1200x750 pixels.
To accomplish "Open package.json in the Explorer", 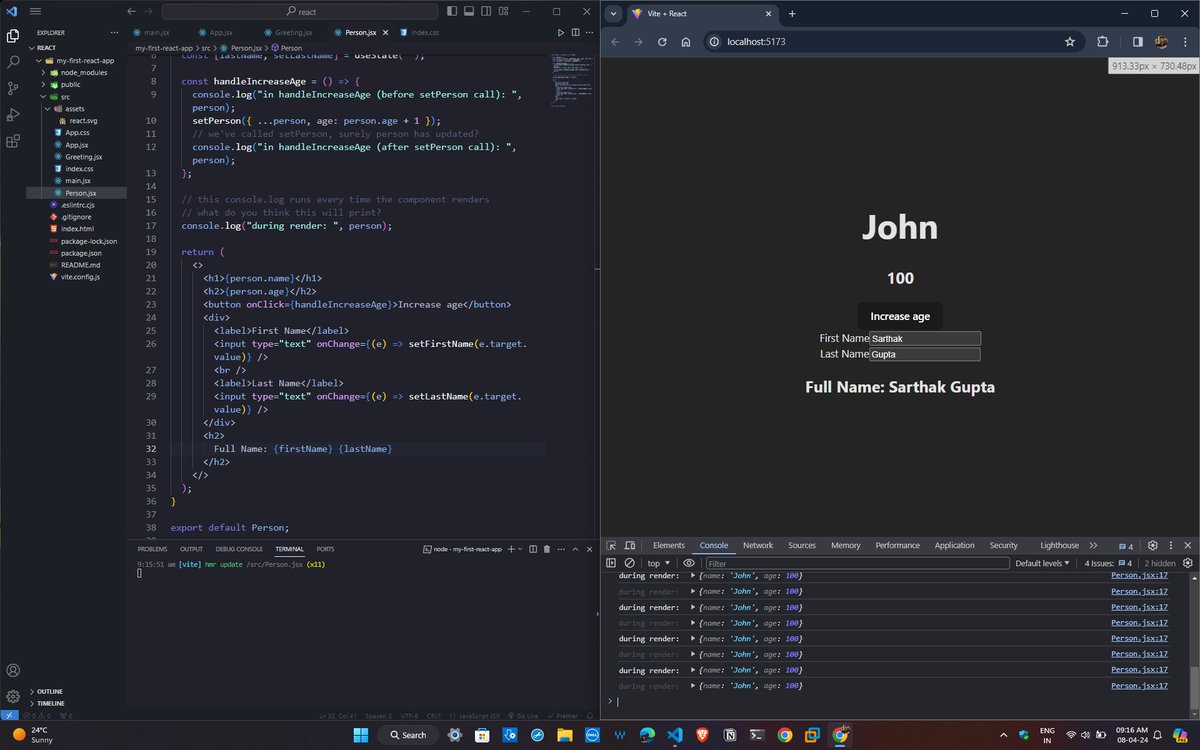I will click(81, 253).
